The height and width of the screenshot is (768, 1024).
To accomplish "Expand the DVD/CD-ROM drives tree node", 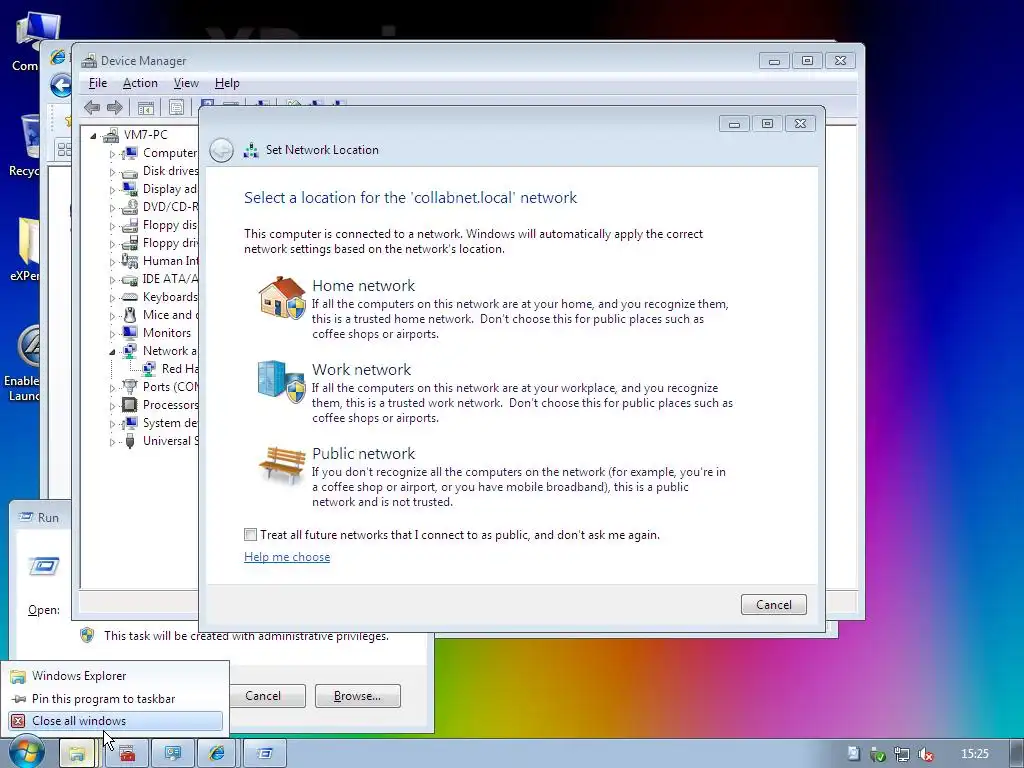I will 112,208.
